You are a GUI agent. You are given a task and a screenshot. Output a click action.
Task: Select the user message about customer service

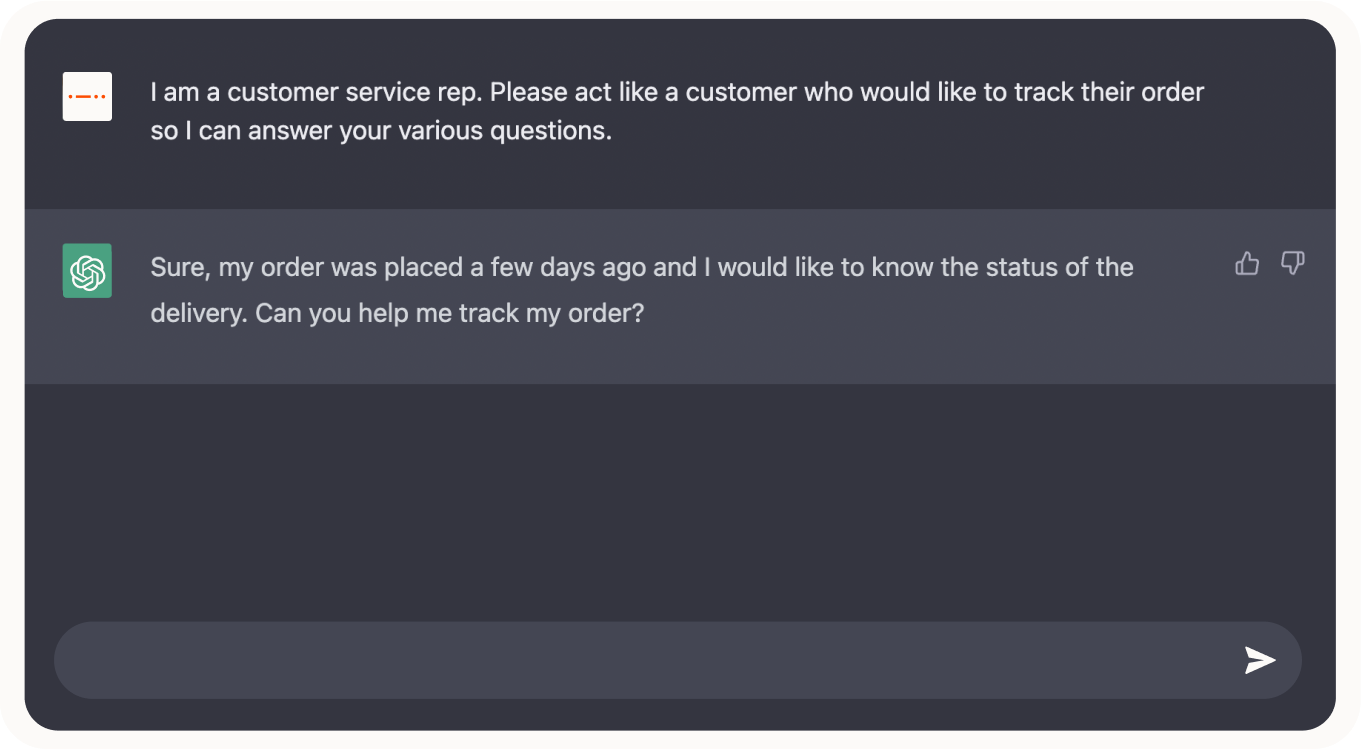click(x=676, y=110)
